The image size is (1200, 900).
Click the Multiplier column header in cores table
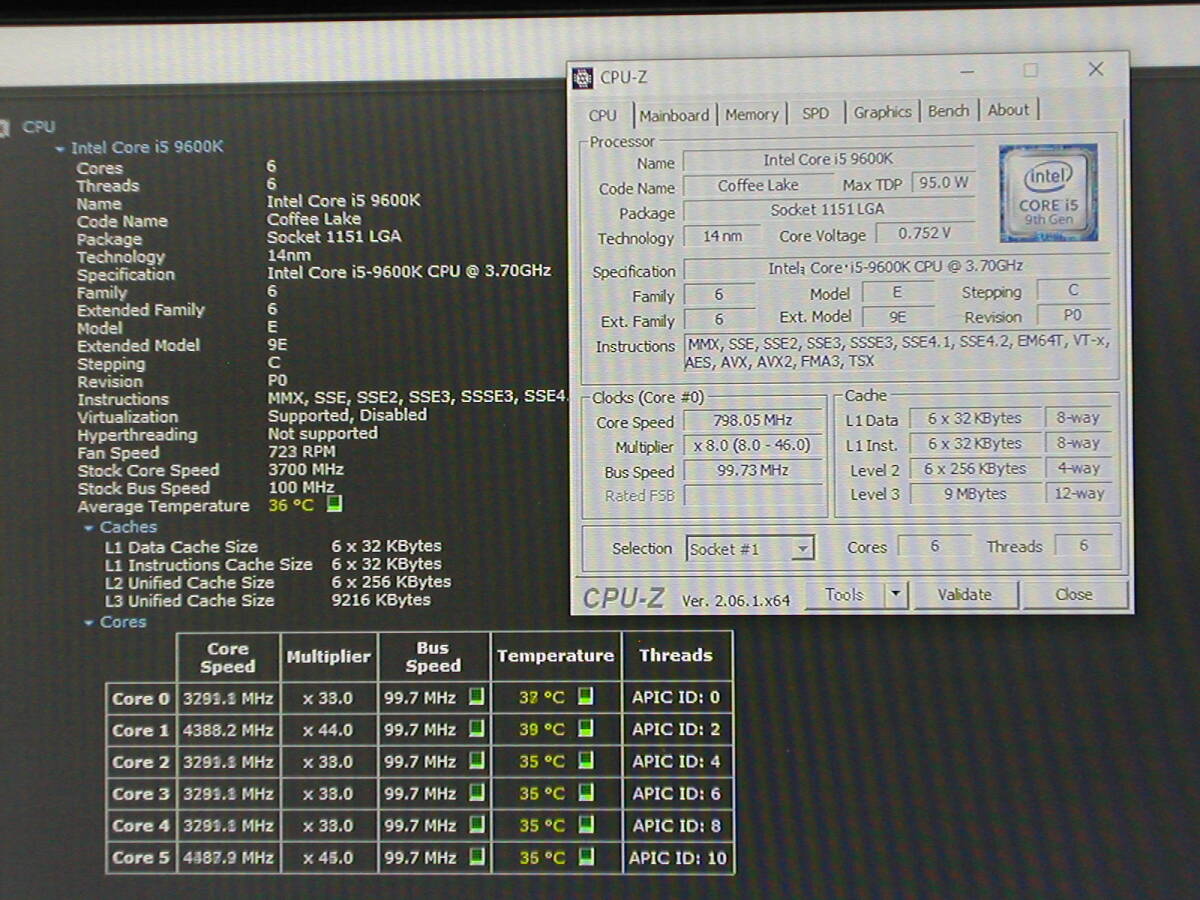[329, 657]
